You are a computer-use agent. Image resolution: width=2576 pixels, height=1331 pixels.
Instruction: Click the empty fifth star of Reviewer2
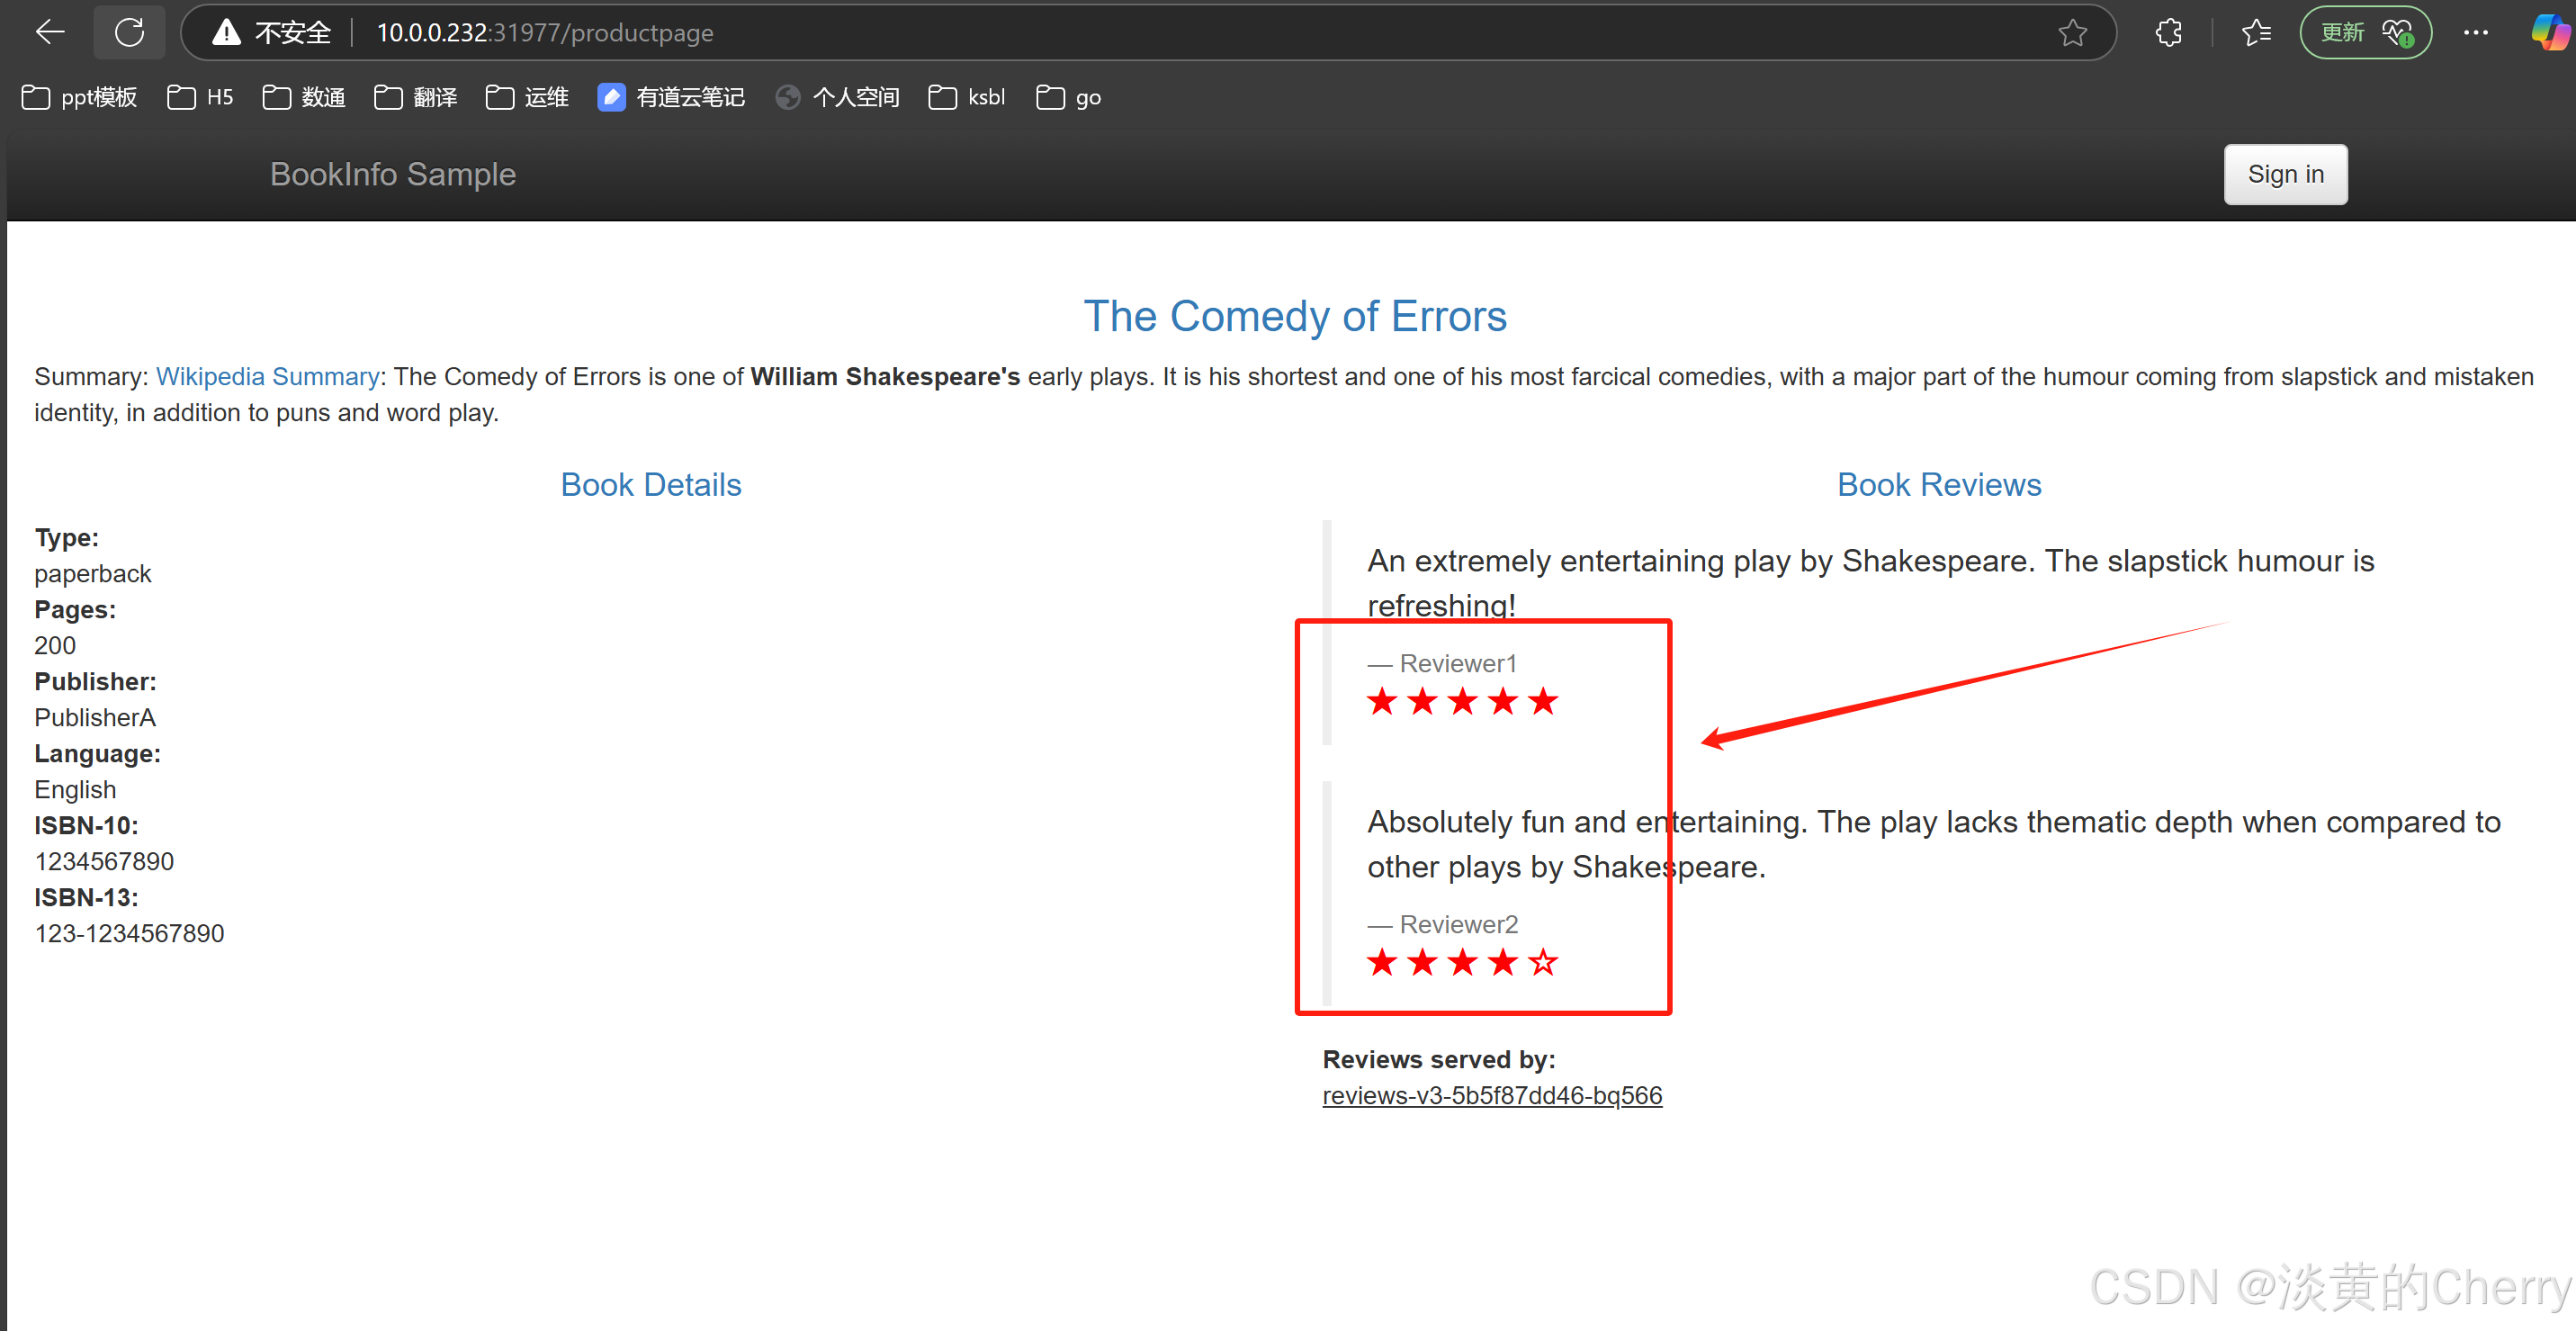click(1543, 962)
